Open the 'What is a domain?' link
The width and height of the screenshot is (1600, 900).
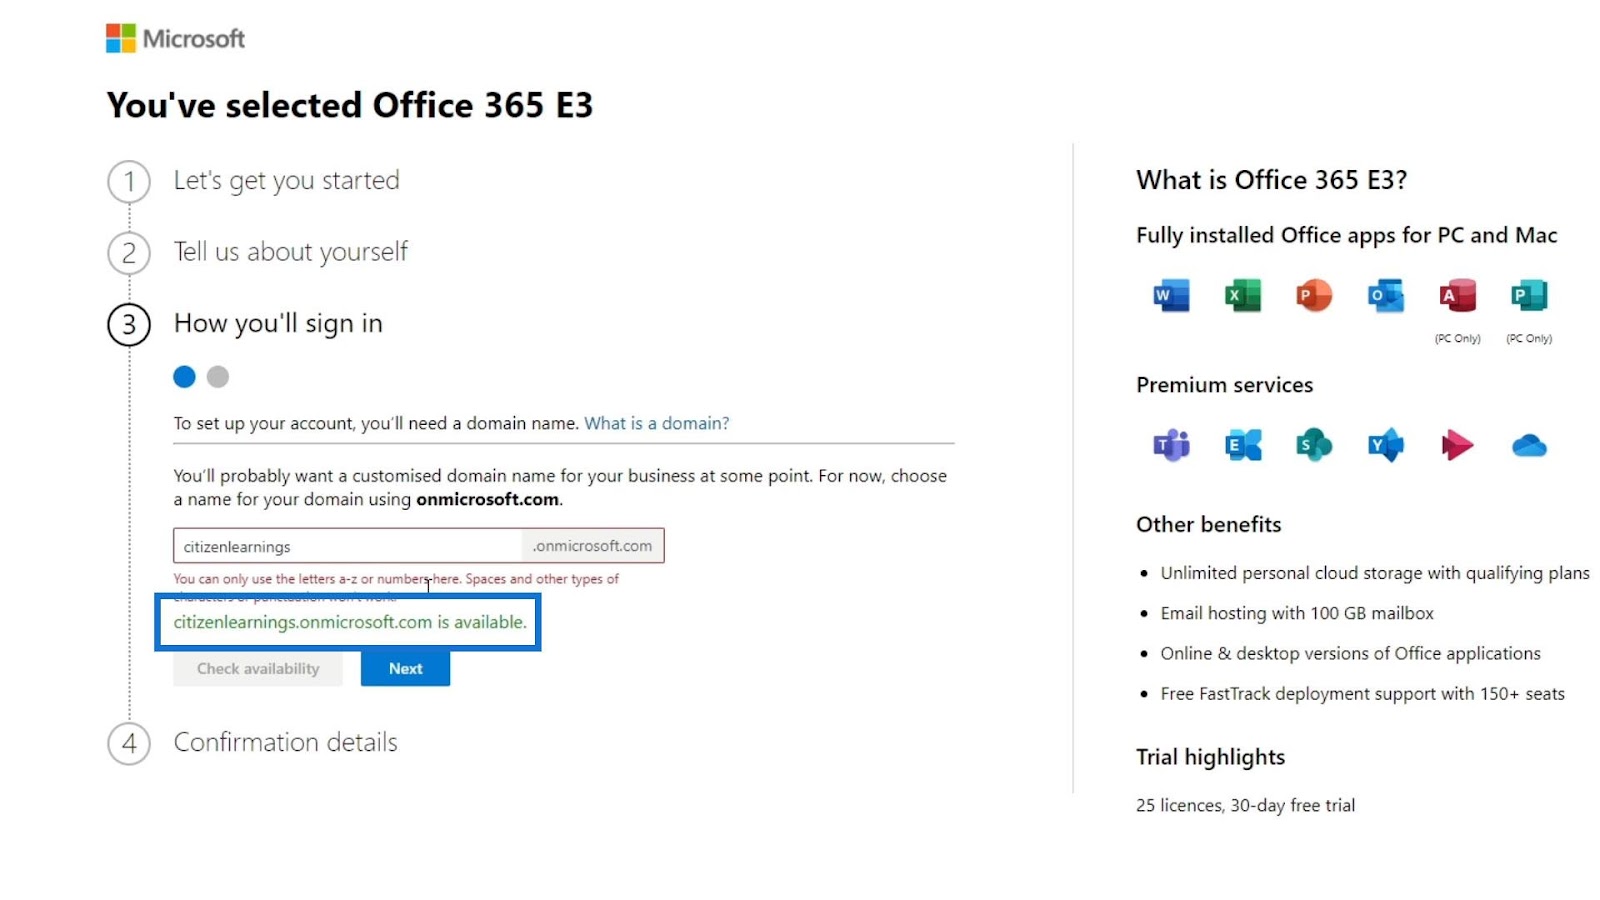tap(657, 423)
